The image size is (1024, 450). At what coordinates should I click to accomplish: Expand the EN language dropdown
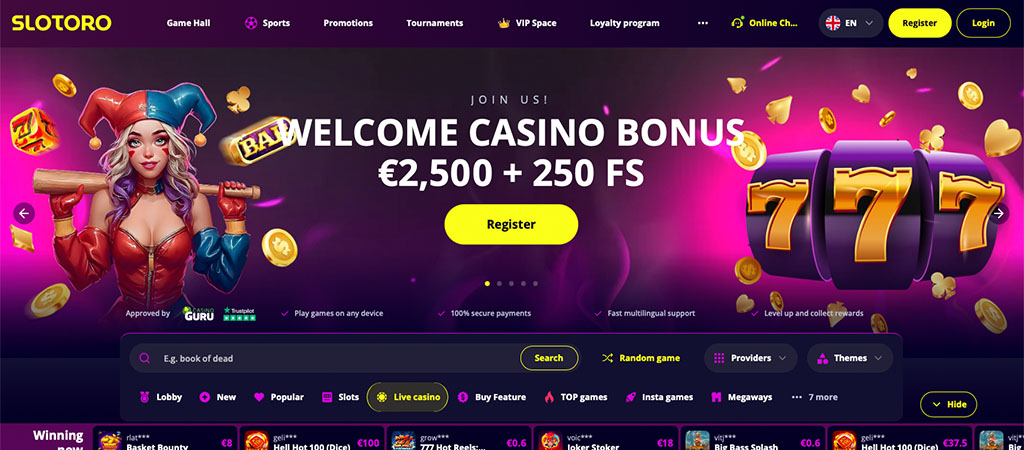(x=850, y=23)
